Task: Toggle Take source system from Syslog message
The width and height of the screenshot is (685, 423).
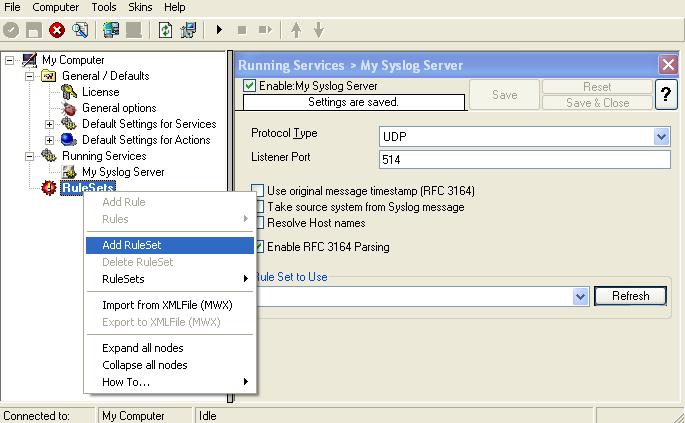Action: (259, 207)
